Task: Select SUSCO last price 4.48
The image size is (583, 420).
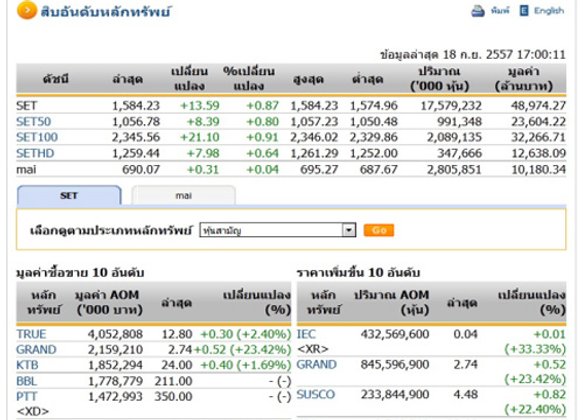Action: pyautogui.click(x=466, y=394)
